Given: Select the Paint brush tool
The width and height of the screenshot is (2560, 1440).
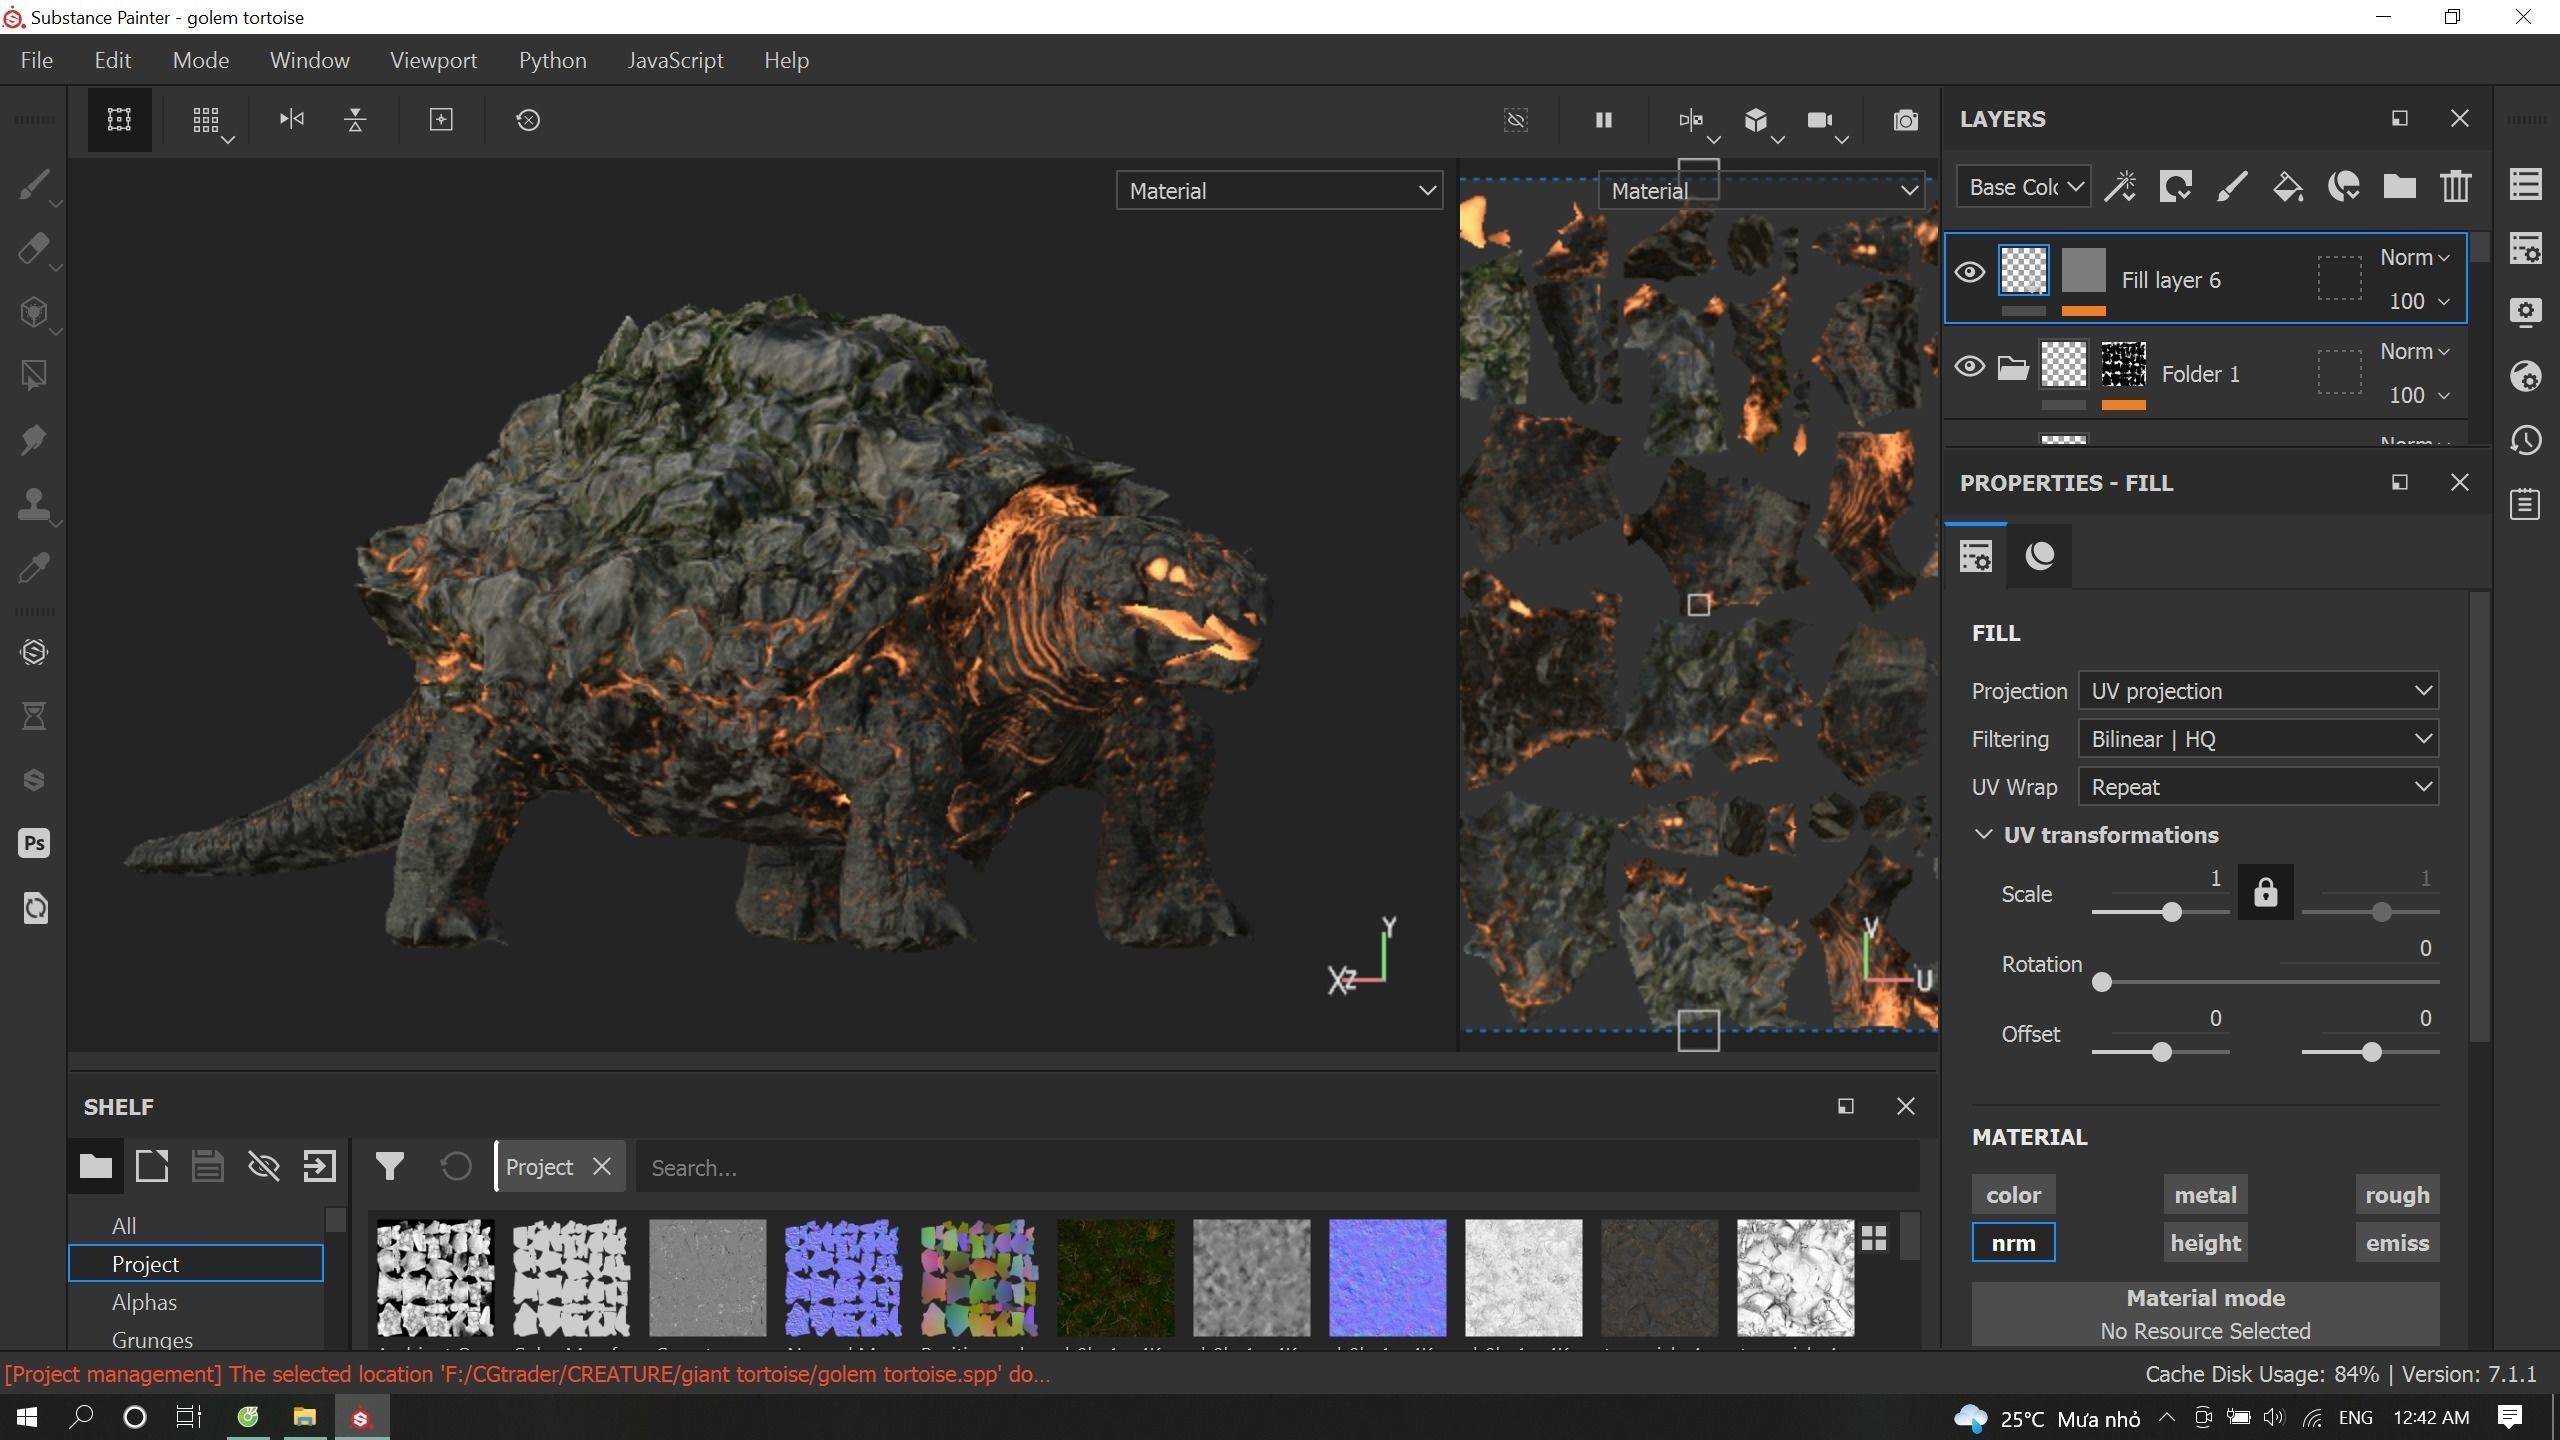Looking at the screenshot, I should (33, 185).
